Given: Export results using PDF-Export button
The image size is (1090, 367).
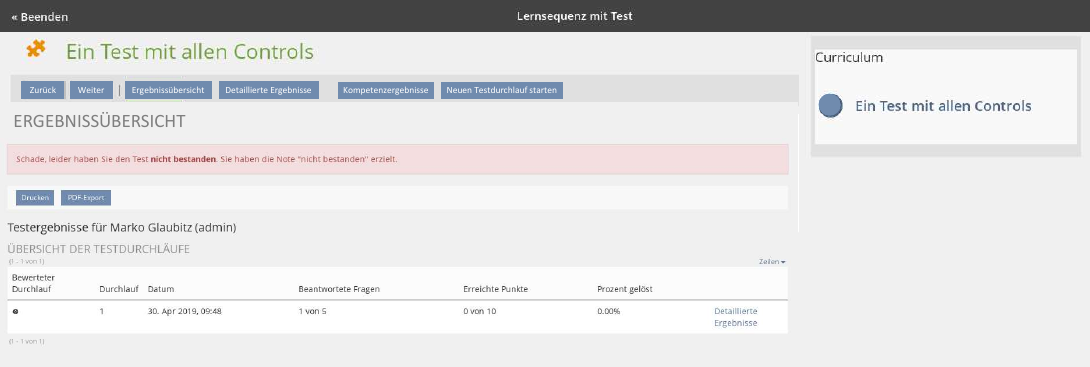Looking at the screenshot, I should (86, 198).
